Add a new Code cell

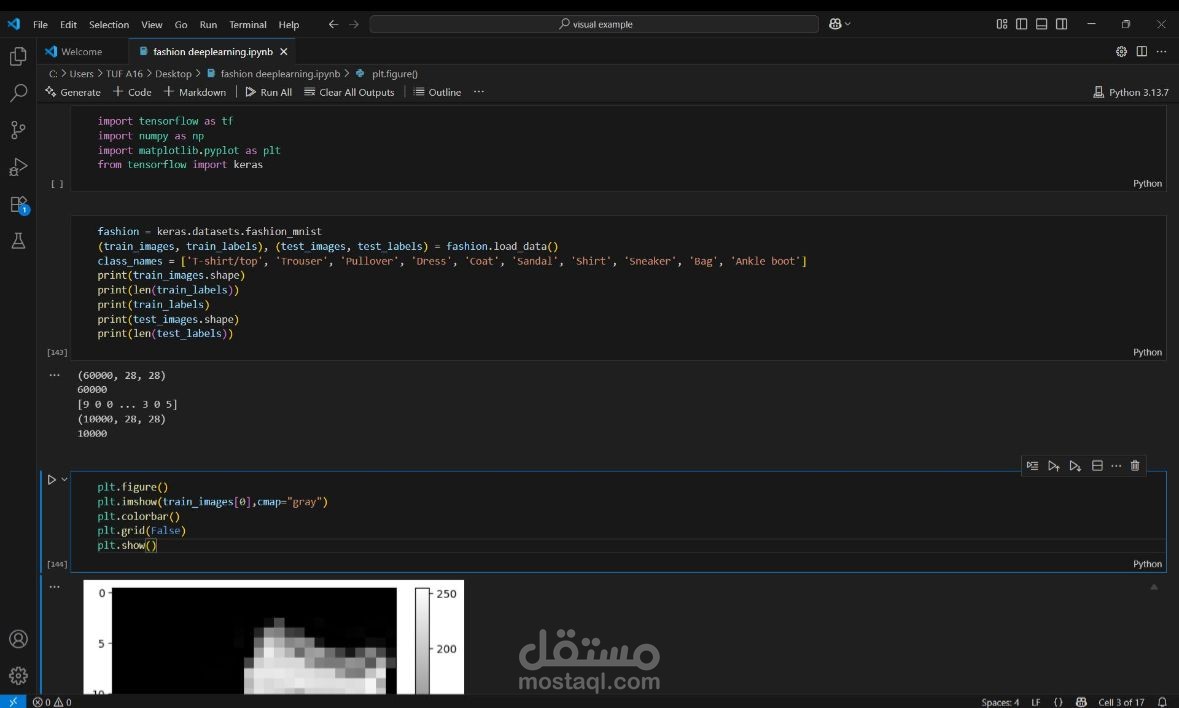click(132, 92)
